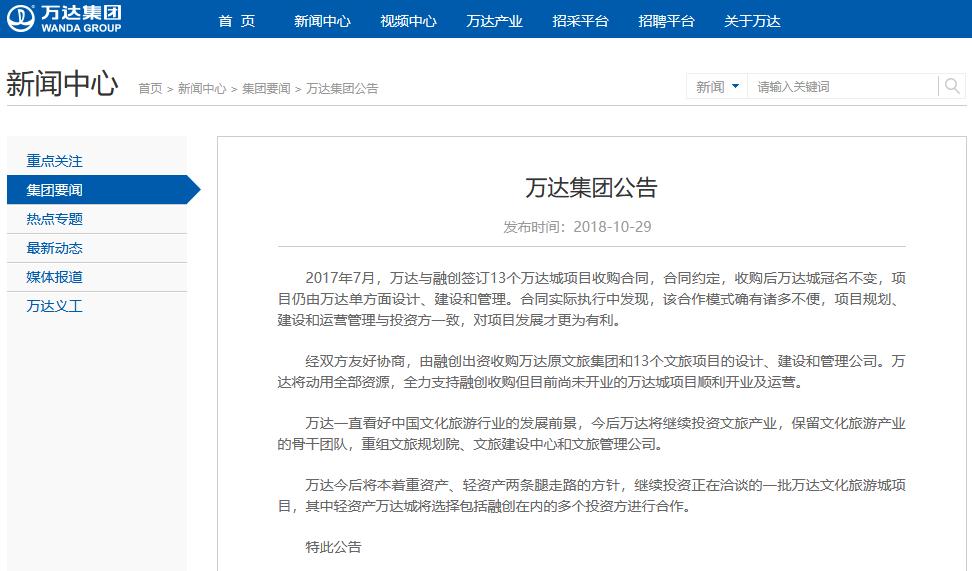
Task: Select 热点专题 in sidebar
Action: pyautogui.click(x=54, y=219)
